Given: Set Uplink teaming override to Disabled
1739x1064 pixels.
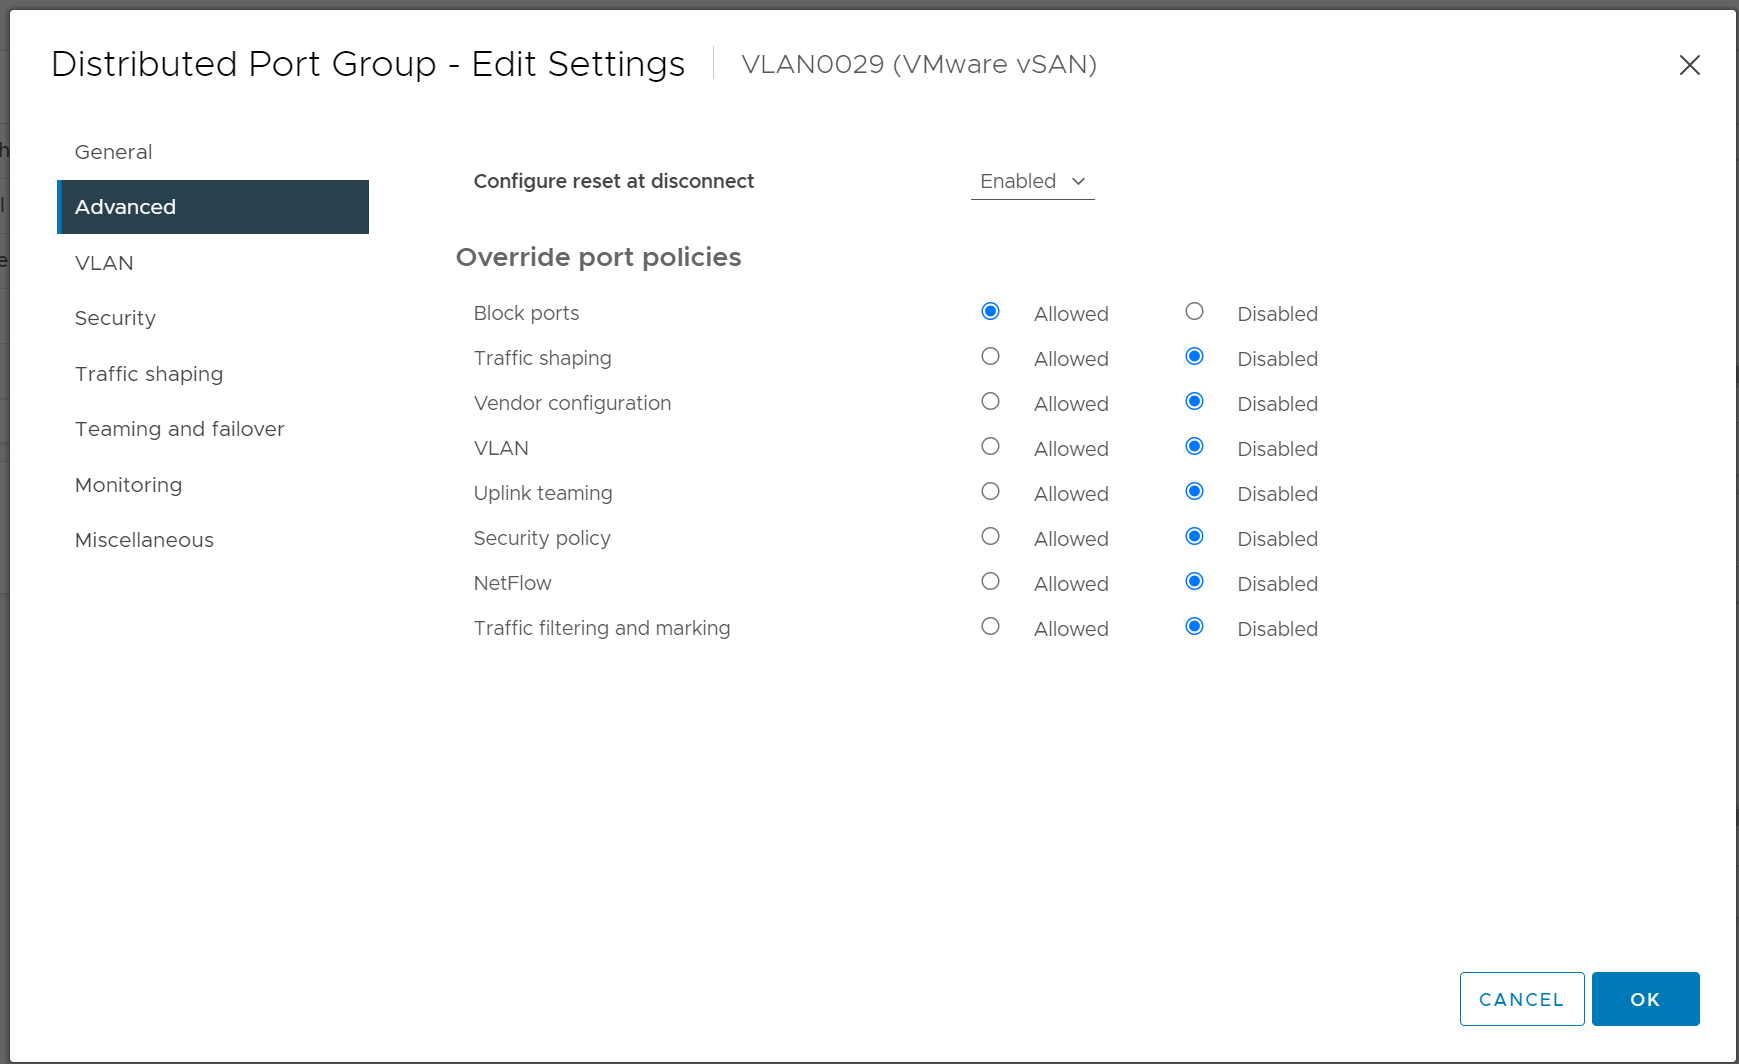Looking at the screenshot, I should coord(1194,491).
